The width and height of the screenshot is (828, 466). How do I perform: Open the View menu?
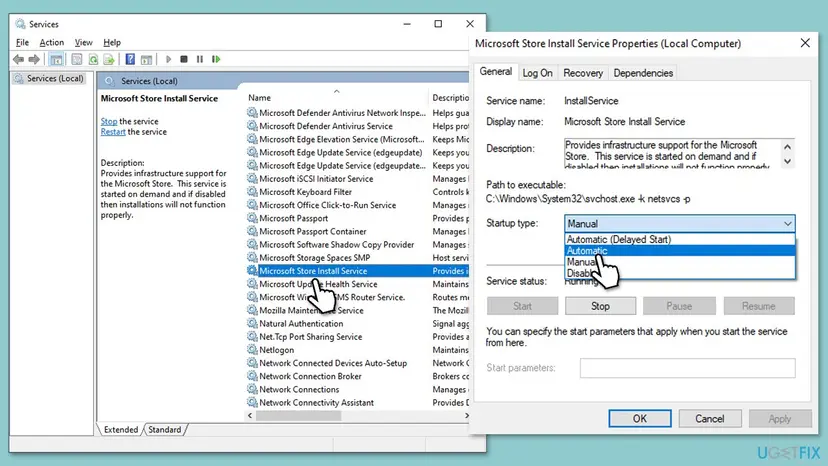[83, 42]
